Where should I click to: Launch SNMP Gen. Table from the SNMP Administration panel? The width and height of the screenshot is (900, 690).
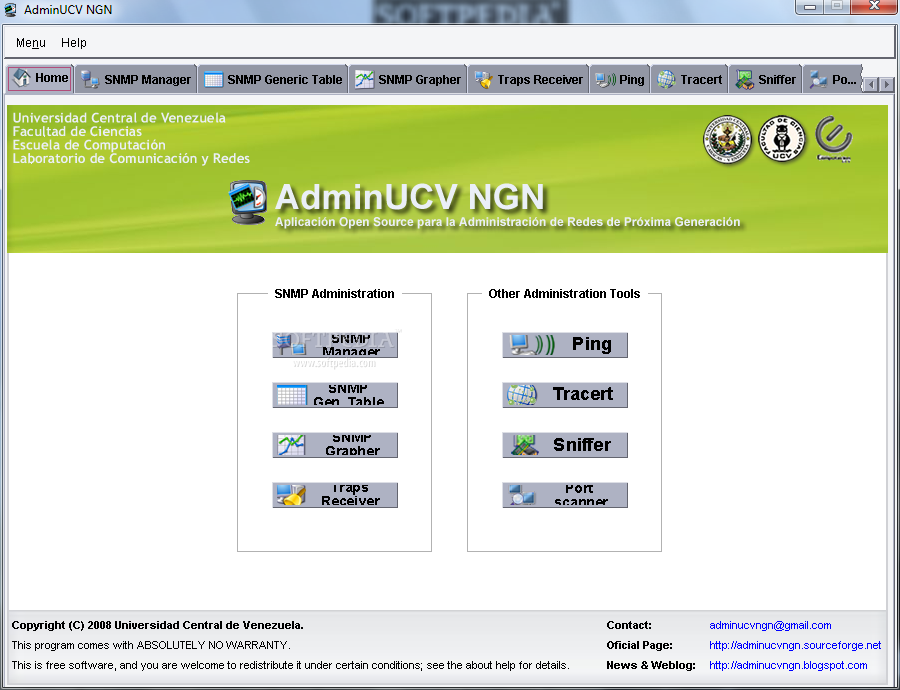coord(335,395)
